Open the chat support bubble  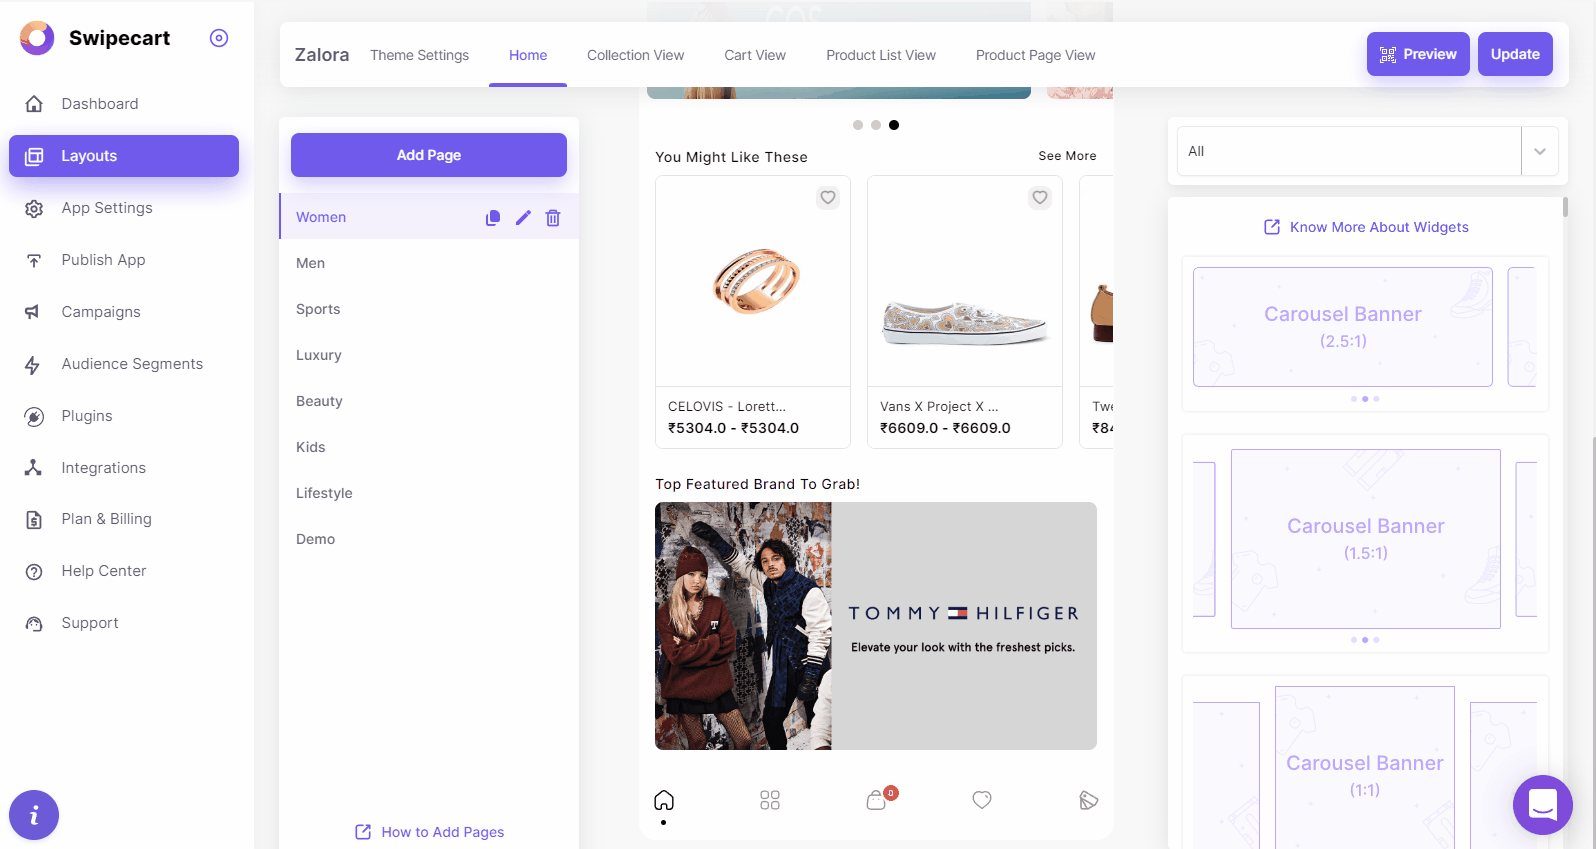click(1543, 805)
